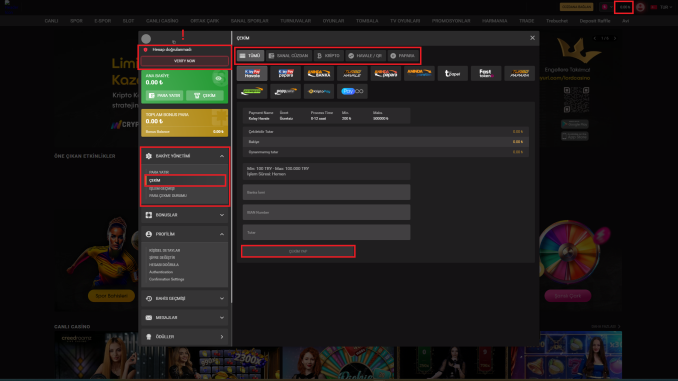Open the language dropdown in top bar
Image resolution: width=678 pixels, height=381 pixels.
(662, 7)
